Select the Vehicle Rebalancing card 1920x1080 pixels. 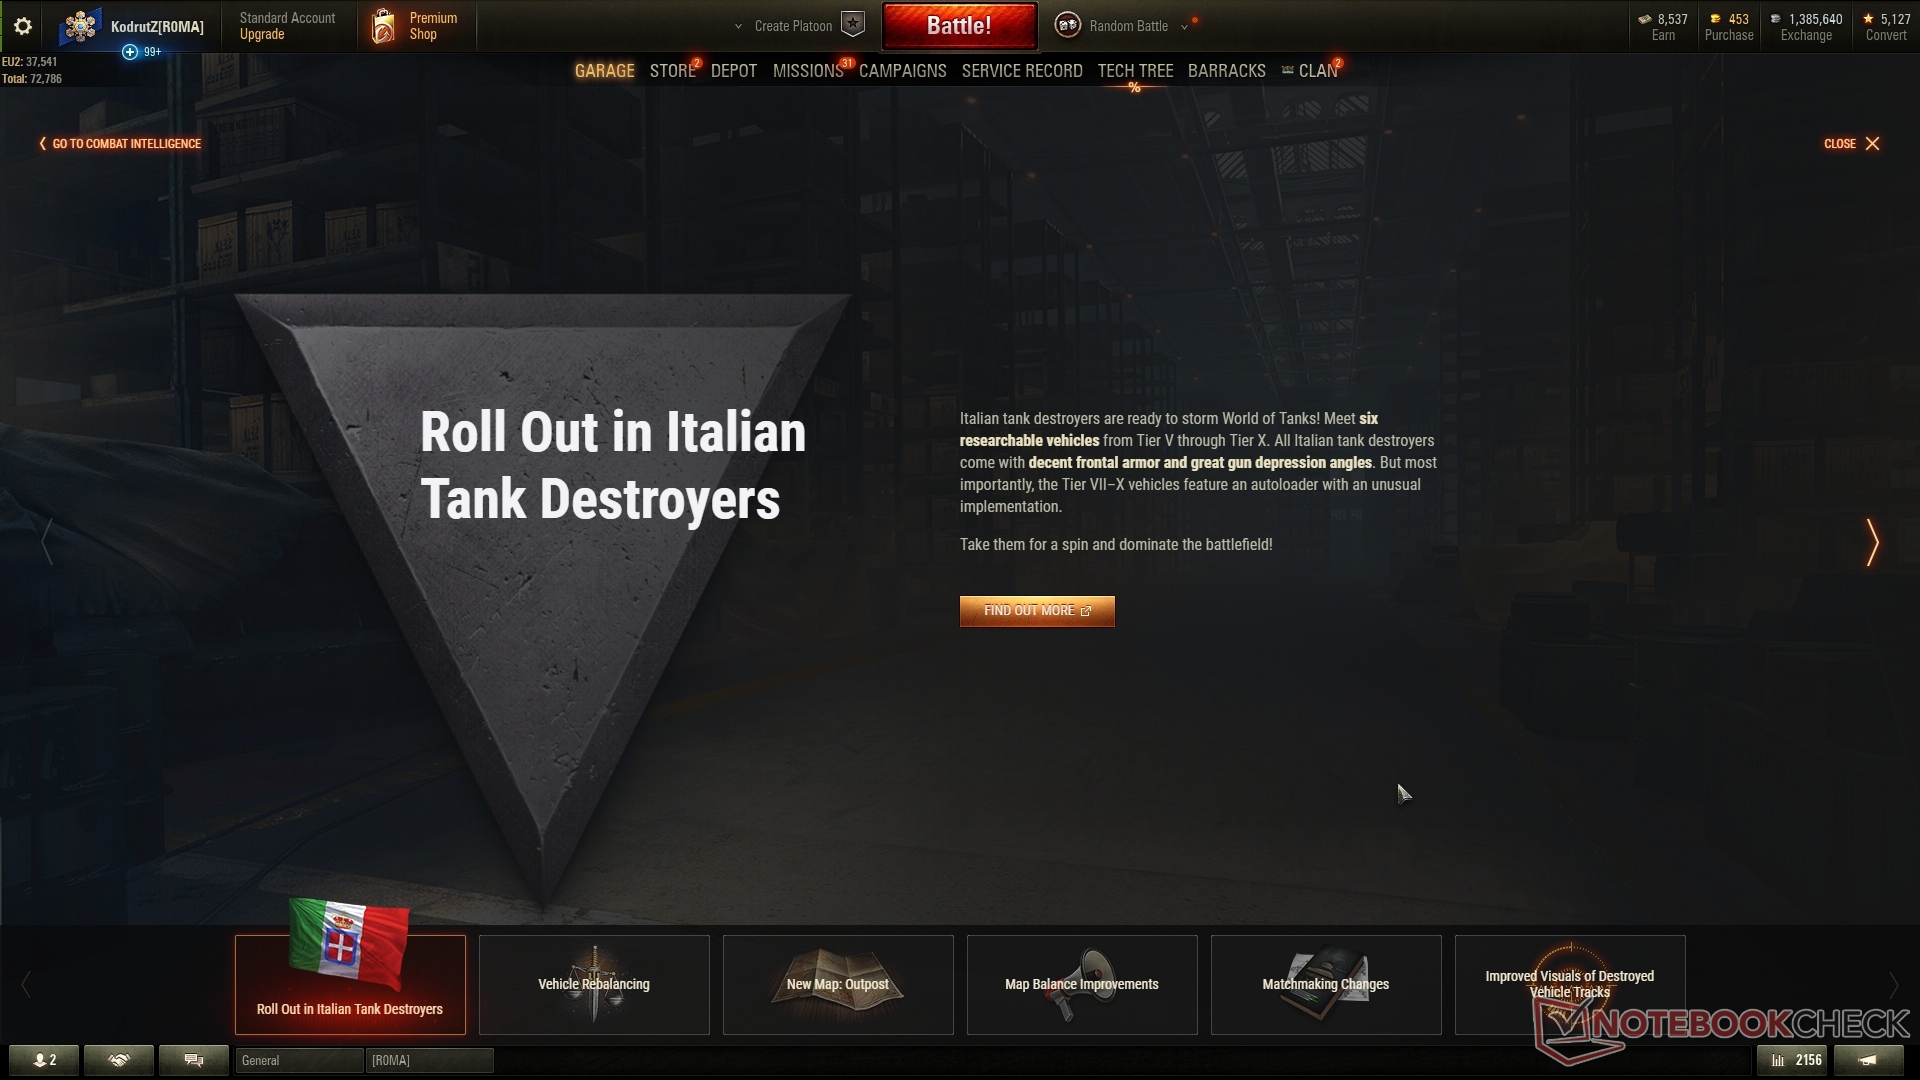tap(594, 984)
